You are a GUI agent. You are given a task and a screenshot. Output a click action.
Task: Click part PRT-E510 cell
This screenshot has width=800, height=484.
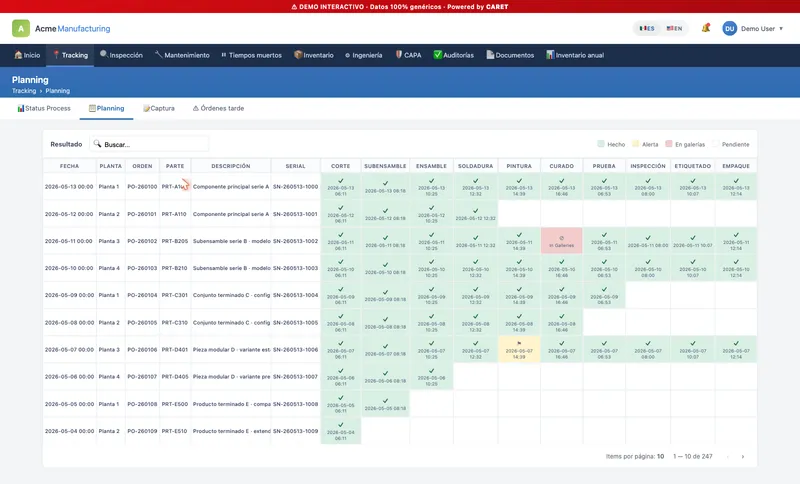174,431
